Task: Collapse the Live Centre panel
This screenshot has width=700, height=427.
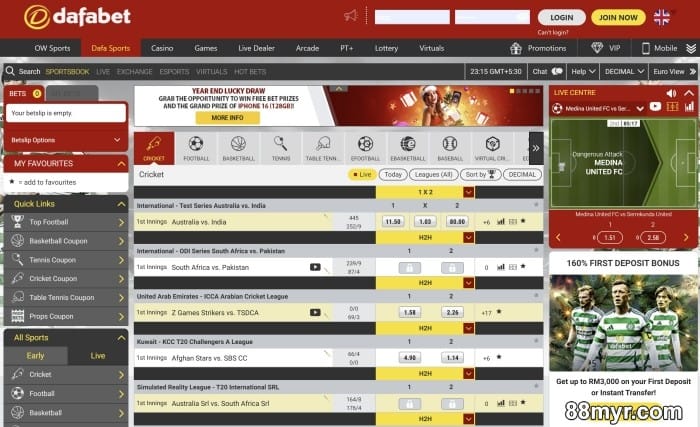Action: click(689, 93)
